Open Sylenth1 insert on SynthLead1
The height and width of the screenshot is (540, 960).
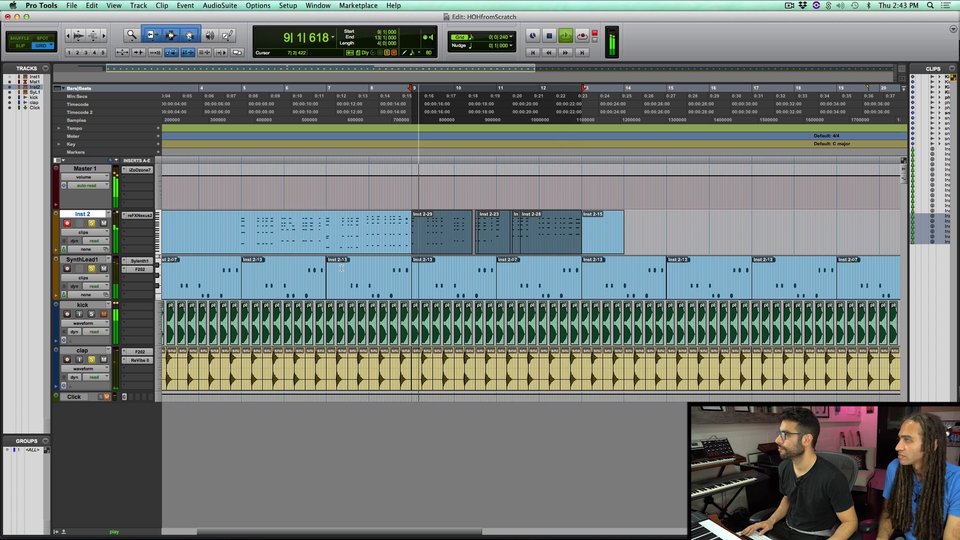138,260
